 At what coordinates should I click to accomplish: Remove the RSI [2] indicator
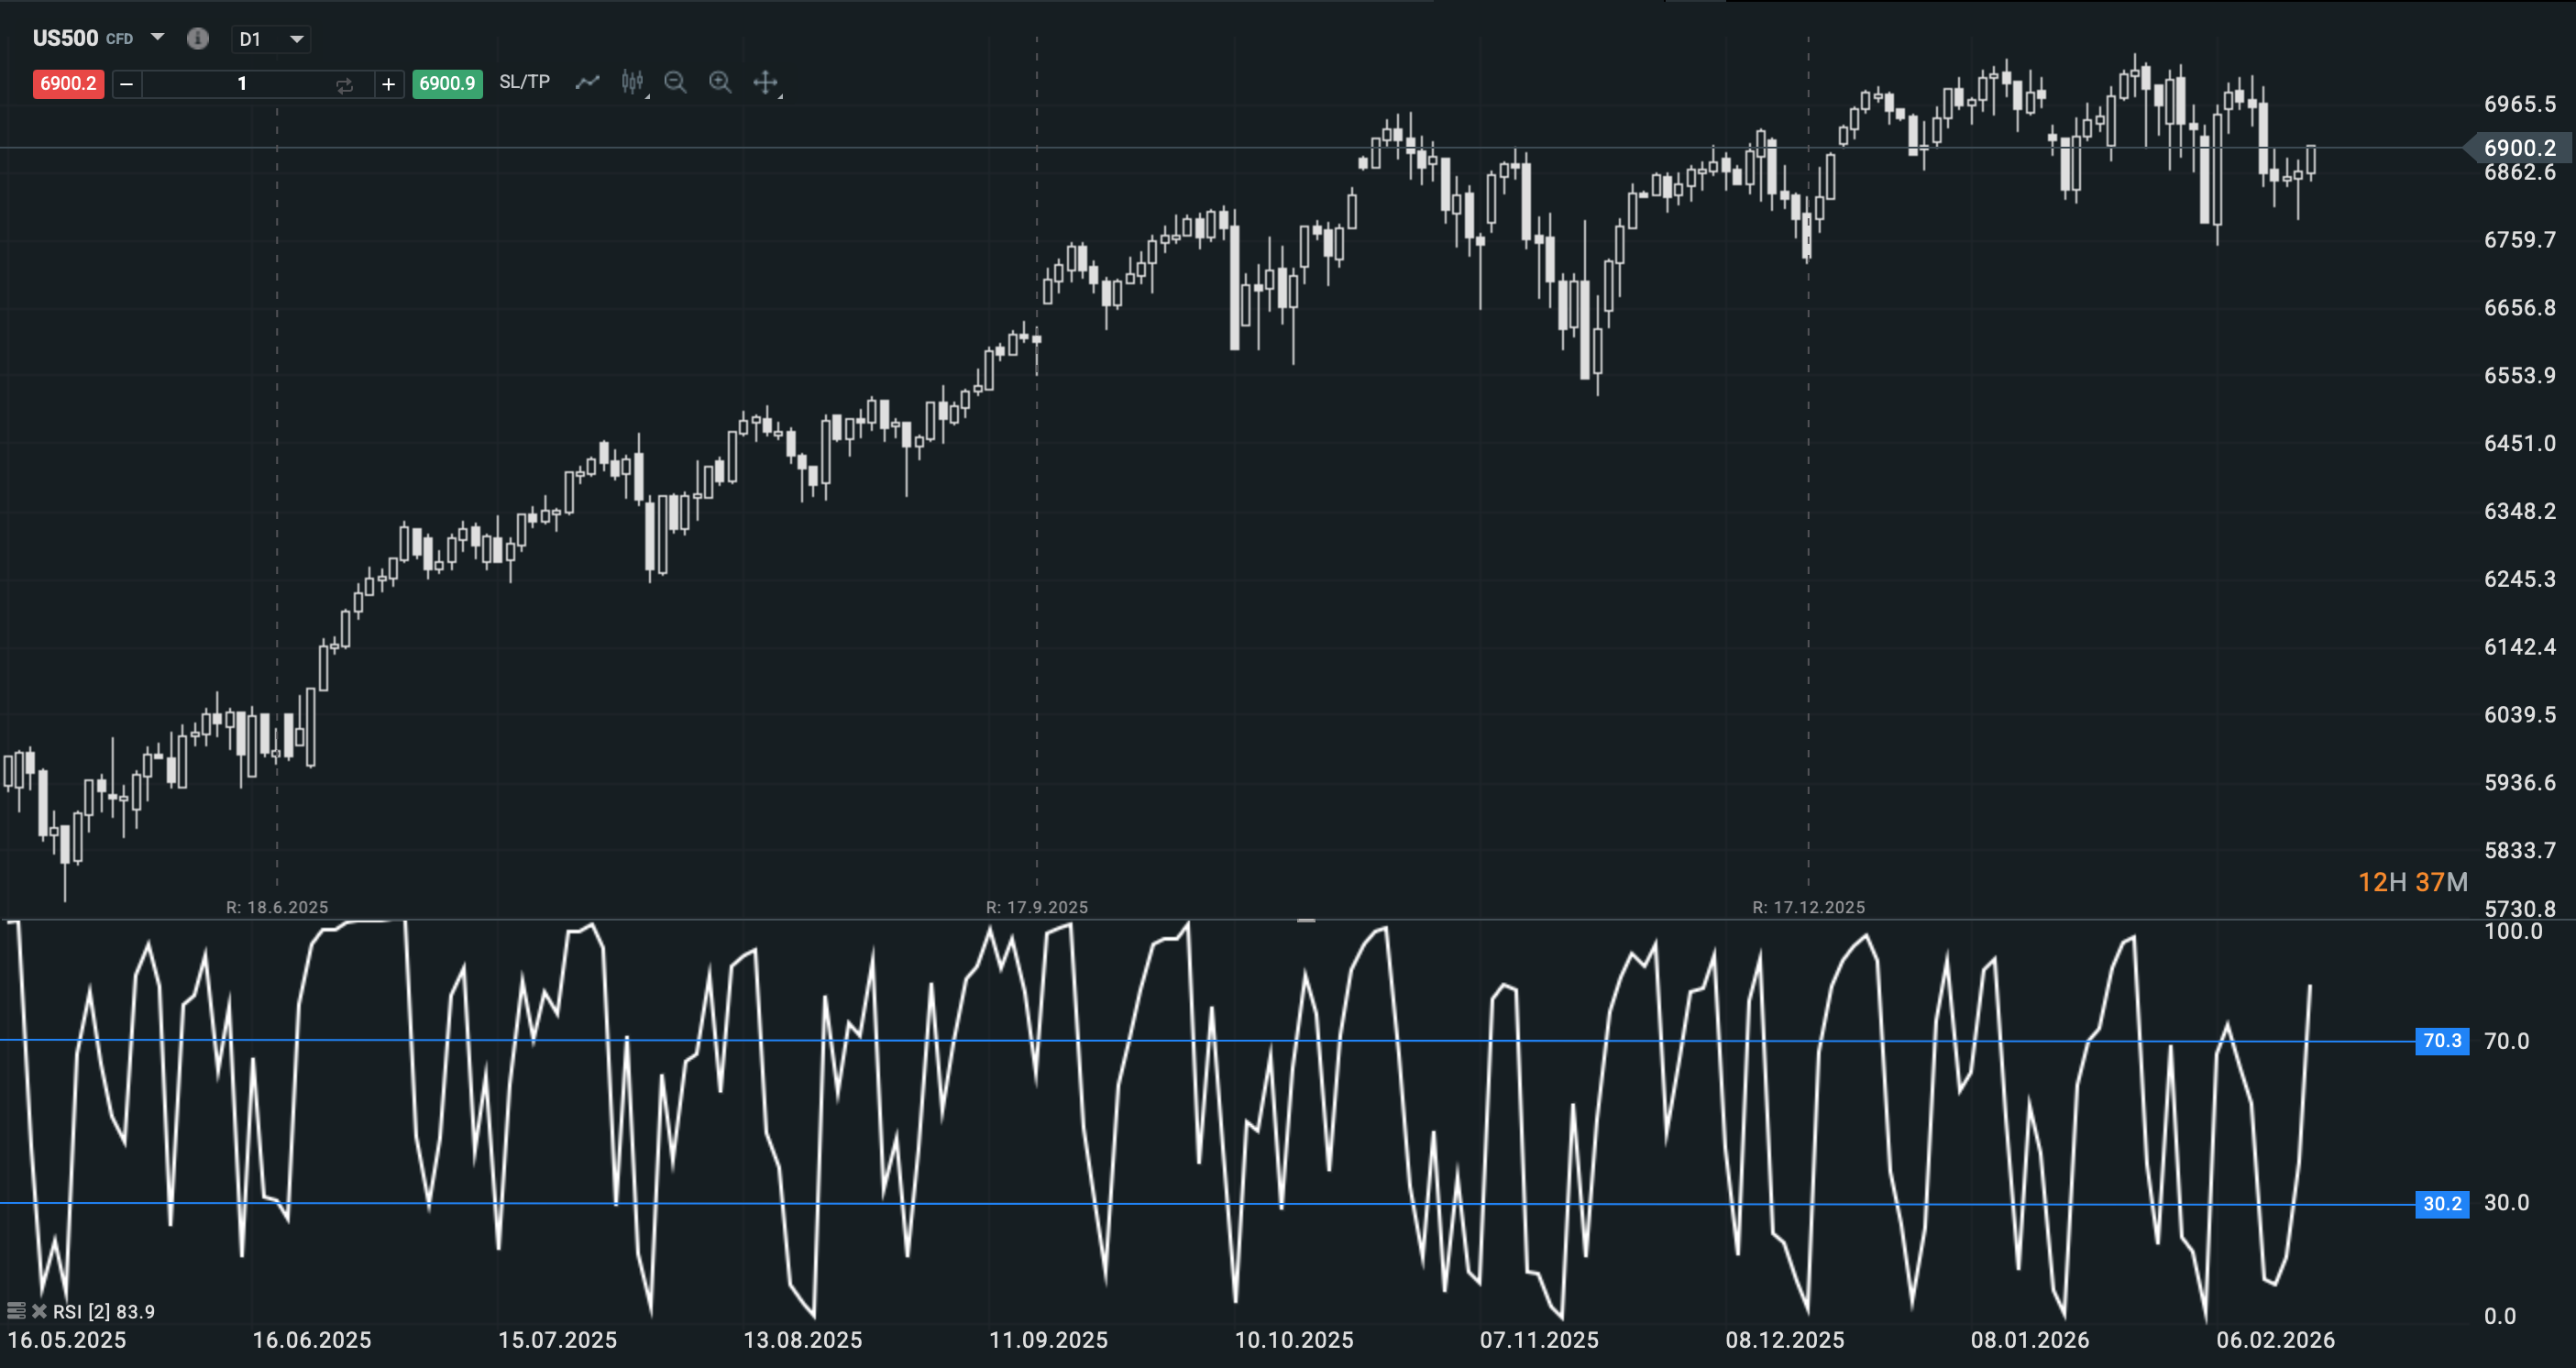(x=40, y=1311)
